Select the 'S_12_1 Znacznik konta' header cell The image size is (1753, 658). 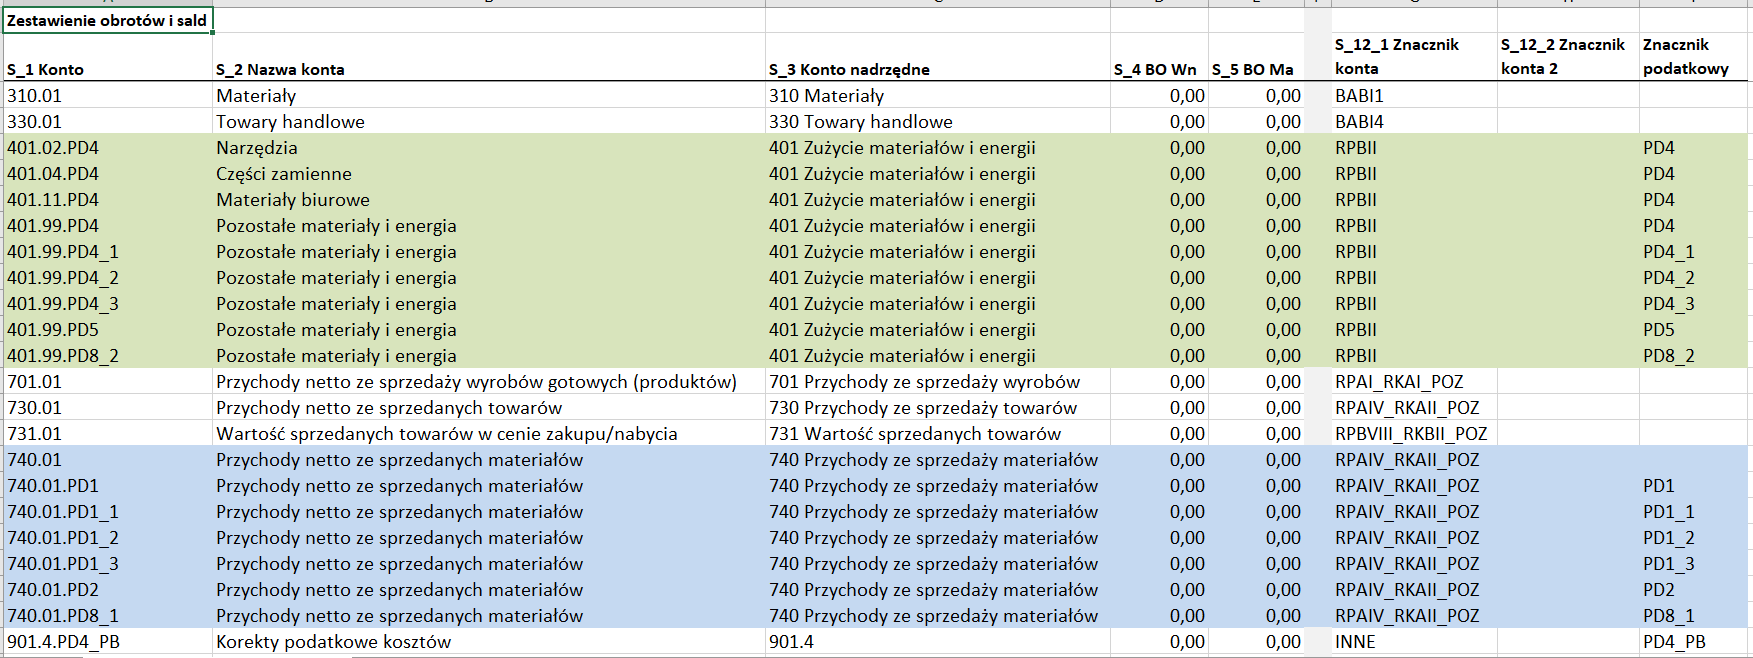(1414, 57)
